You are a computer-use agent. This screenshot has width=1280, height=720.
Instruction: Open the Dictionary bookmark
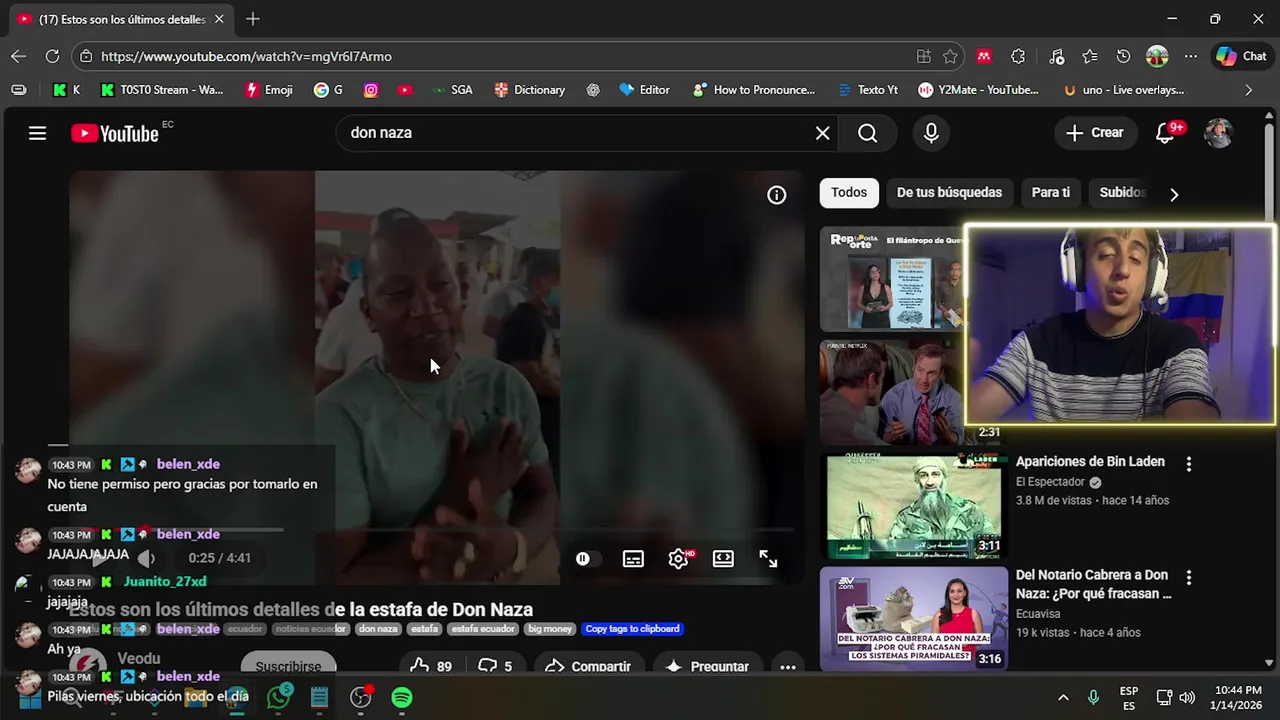(x=529, y=90)
